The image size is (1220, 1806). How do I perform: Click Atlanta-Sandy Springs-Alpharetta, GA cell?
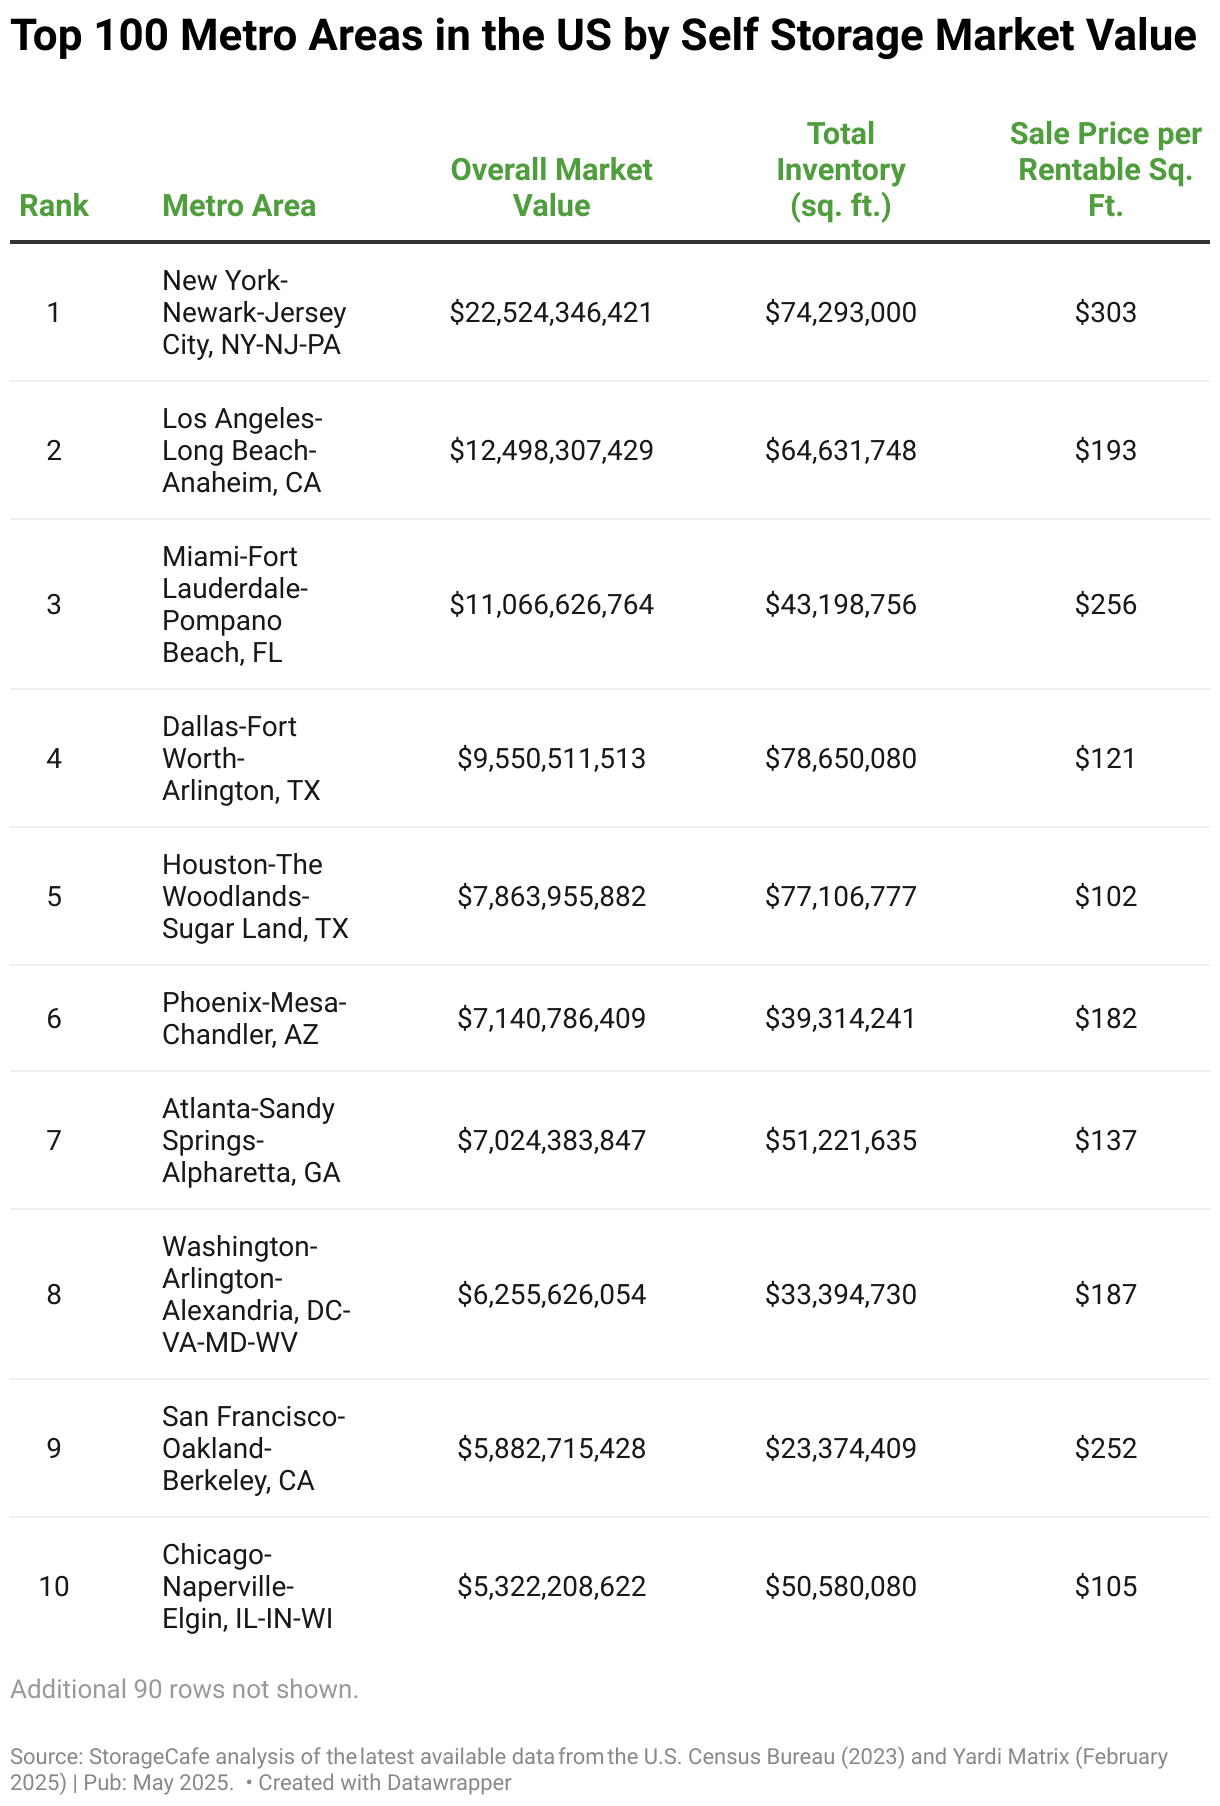click(251, 1140)
